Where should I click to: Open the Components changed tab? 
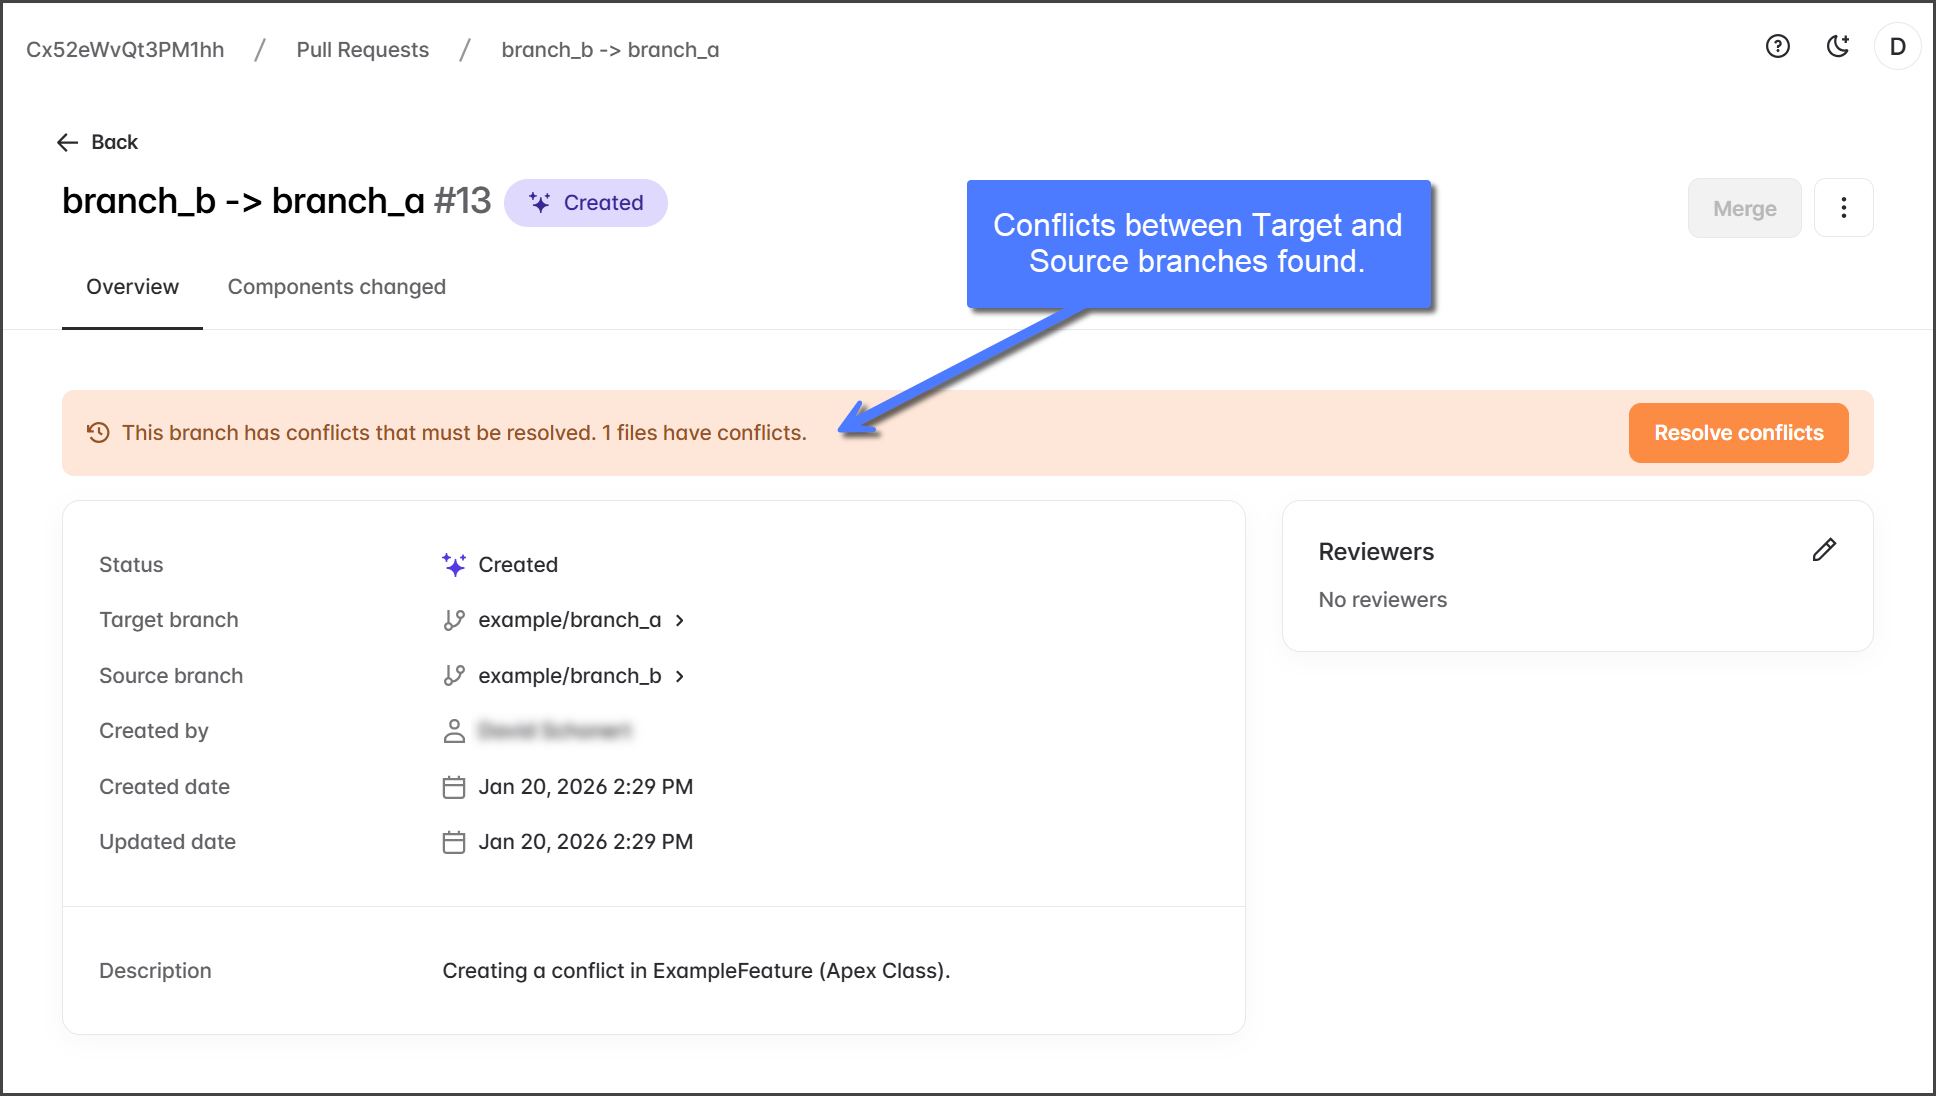point(337,287)
